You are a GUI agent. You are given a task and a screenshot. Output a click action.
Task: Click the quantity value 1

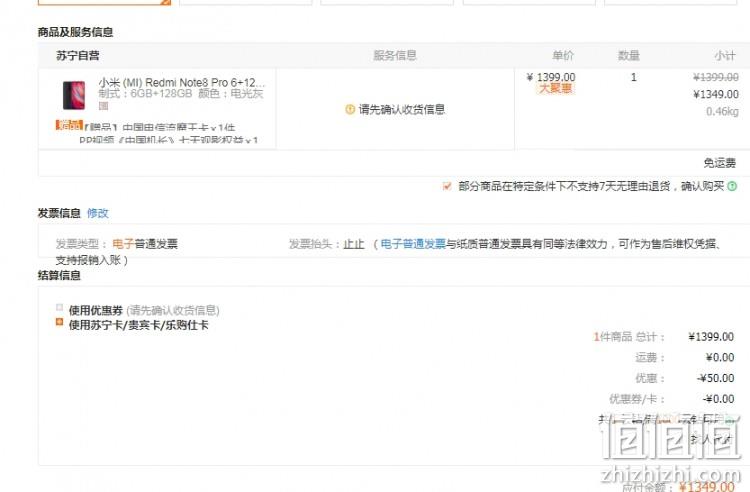click(634, 77)
